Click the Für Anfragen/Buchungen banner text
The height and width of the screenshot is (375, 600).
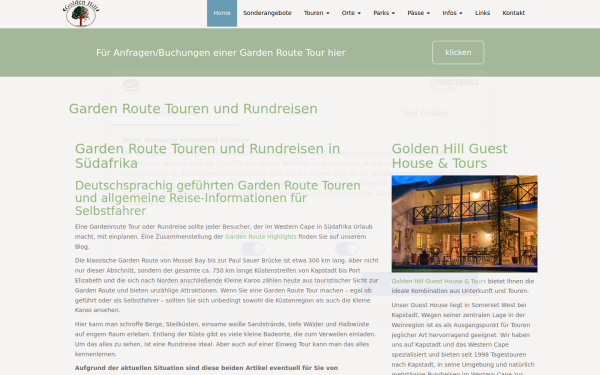click(x=221, y=53)
